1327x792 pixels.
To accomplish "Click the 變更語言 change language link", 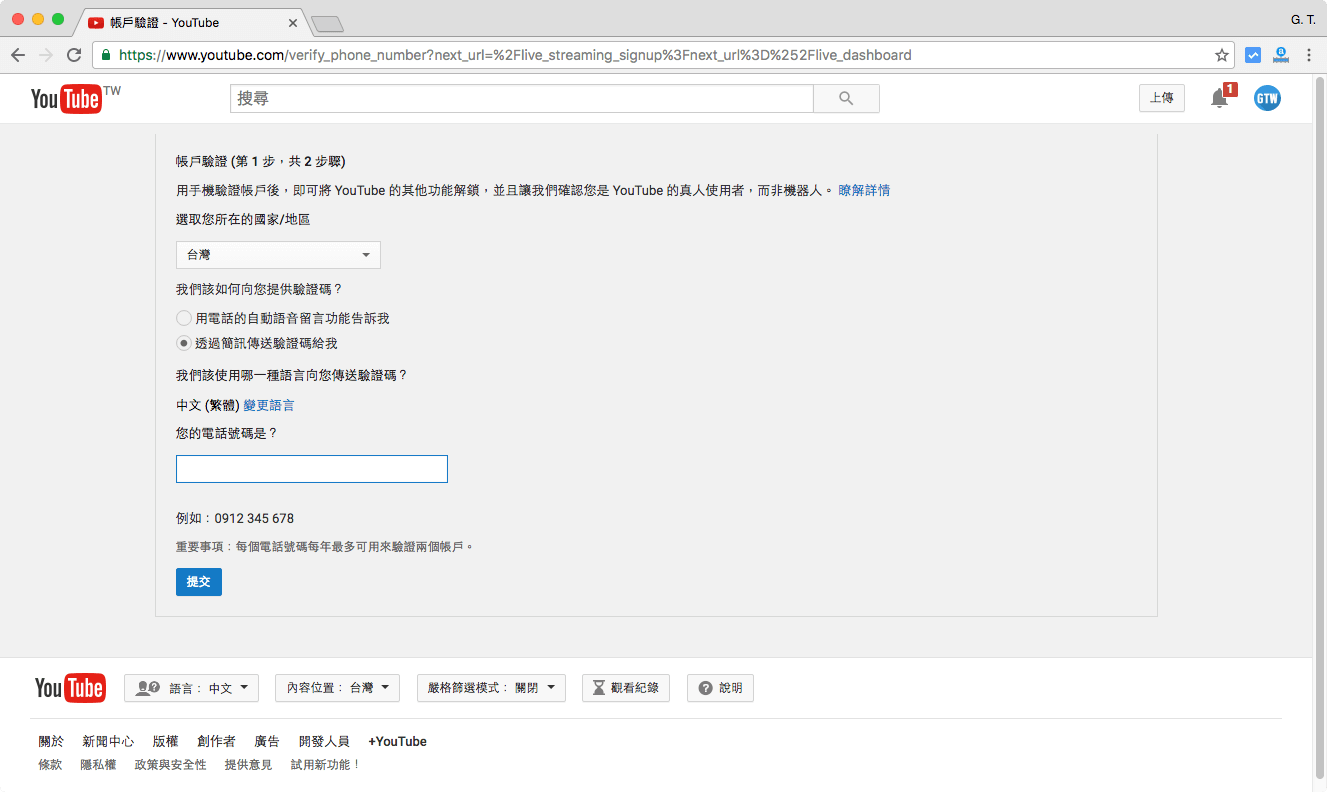I will click(268, 405).
